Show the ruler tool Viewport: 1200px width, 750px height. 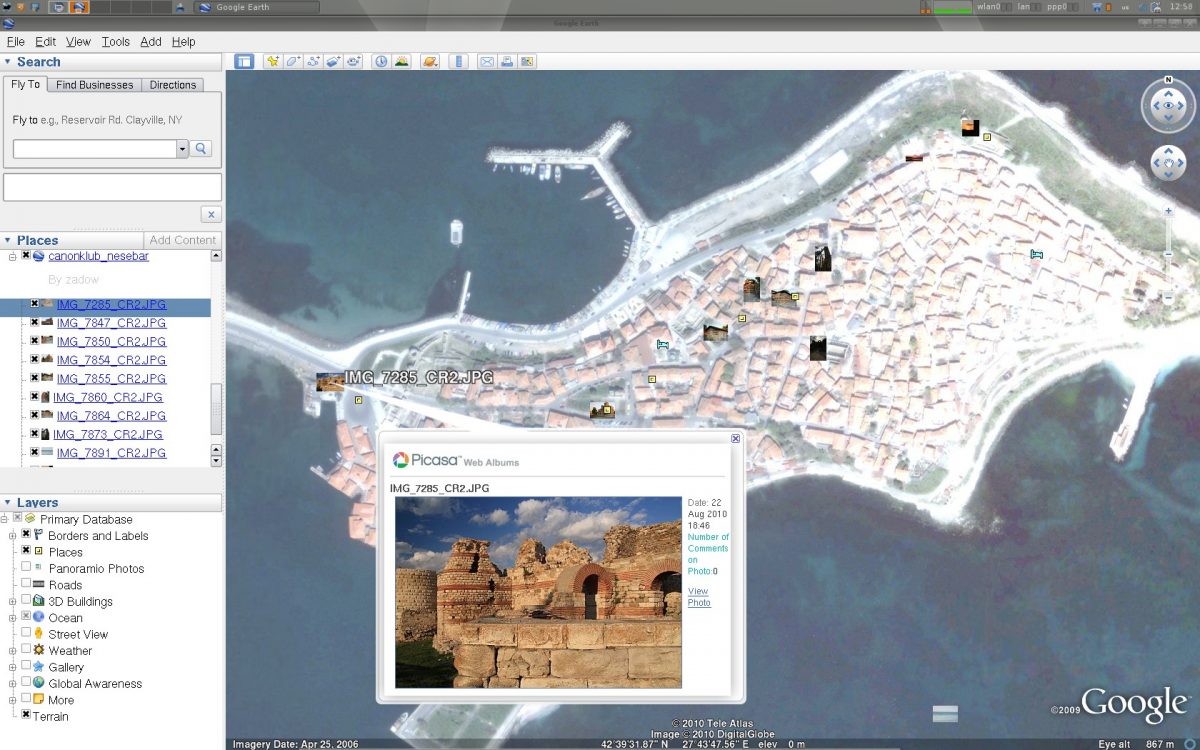[459, 61]
